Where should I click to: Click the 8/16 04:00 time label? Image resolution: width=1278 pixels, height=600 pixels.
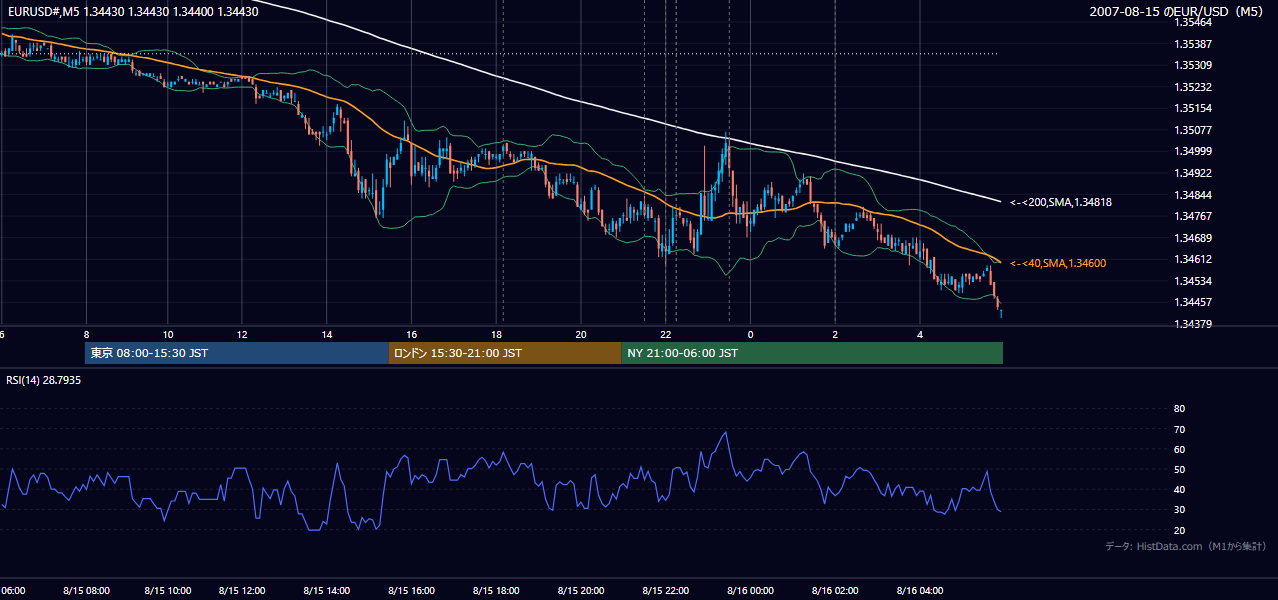point(920,590)
